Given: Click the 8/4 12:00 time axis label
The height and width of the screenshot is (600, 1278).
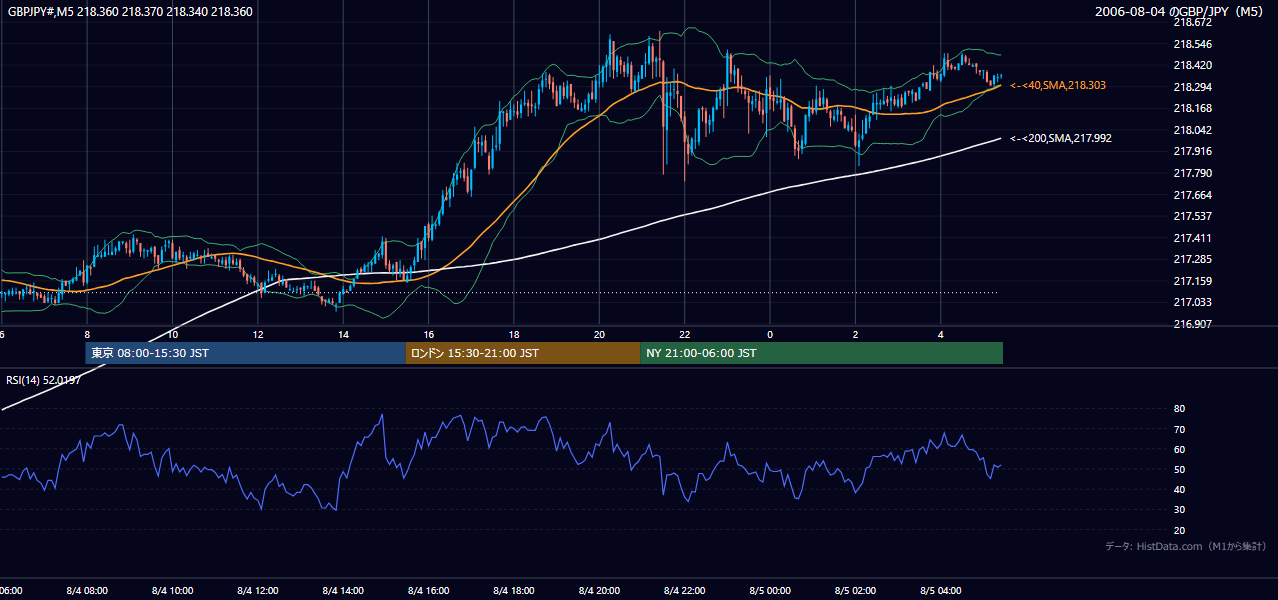Looking at the screenshot, I should tap(258, 591).
